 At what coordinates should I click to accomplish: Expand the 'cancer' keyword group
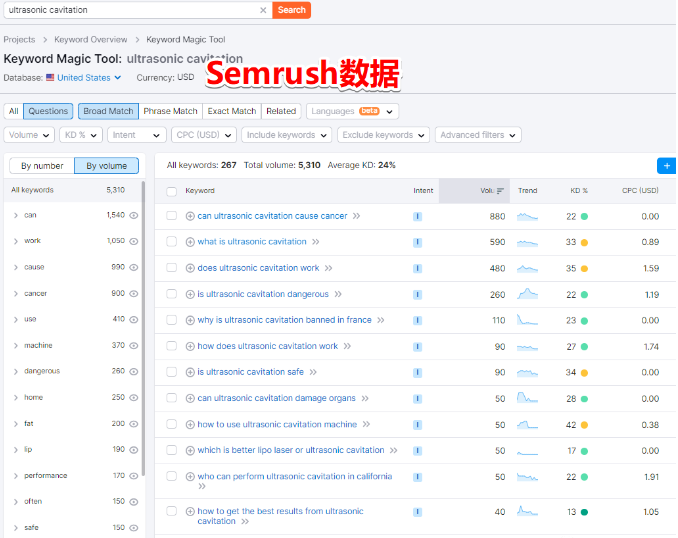(x=16, y=294)
